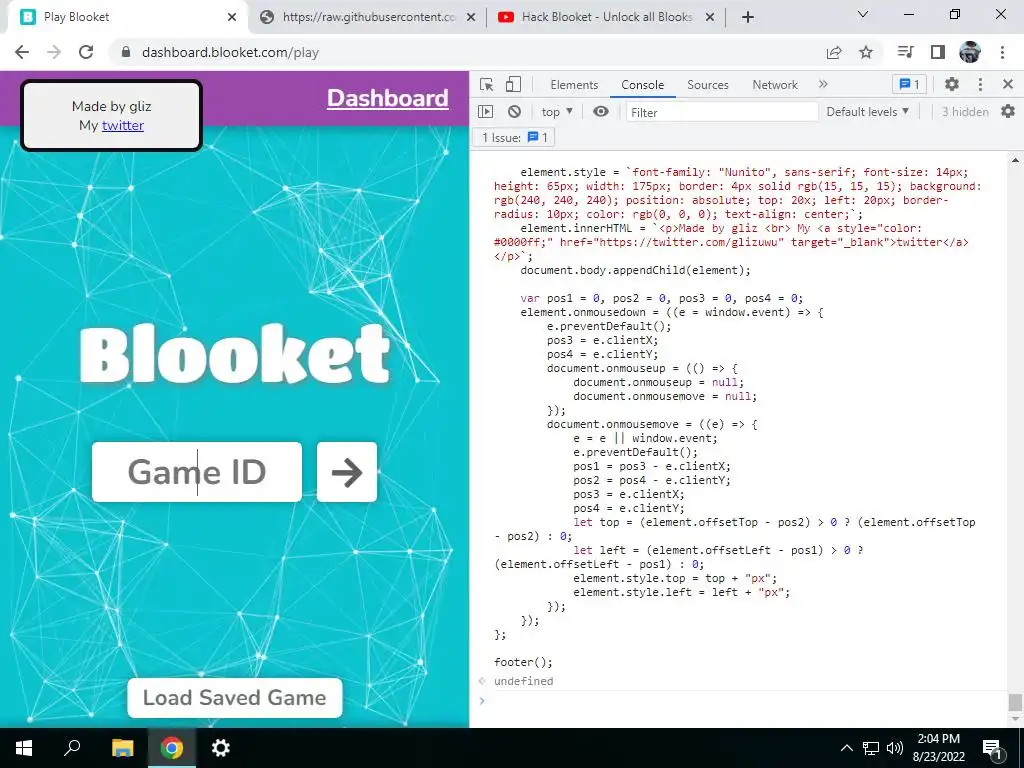Switch to the Console tab

pos(643,85)
